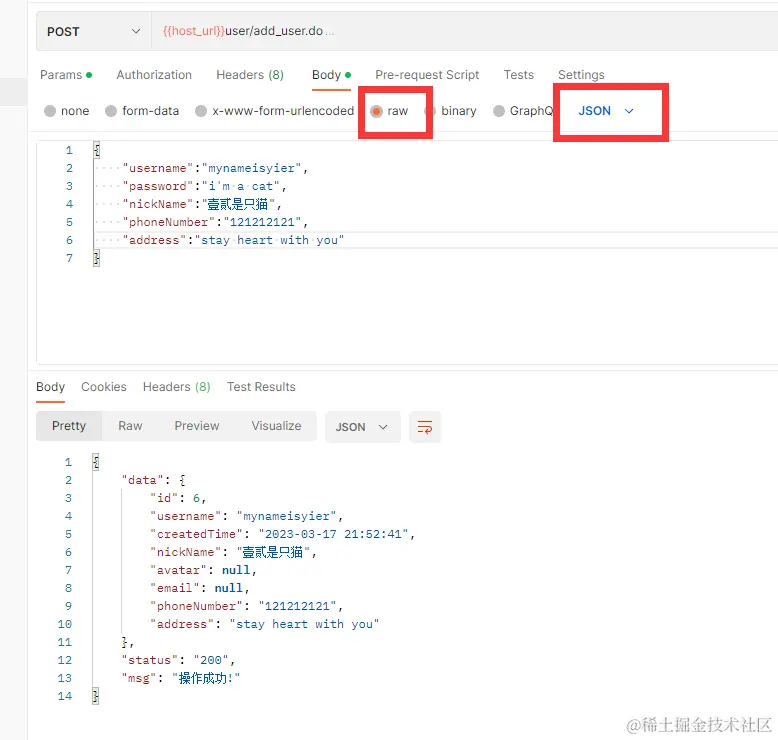This screenshot has height=740, width=778.
Task: Switch to the Tests tab
Action: [x=519, y=75]
